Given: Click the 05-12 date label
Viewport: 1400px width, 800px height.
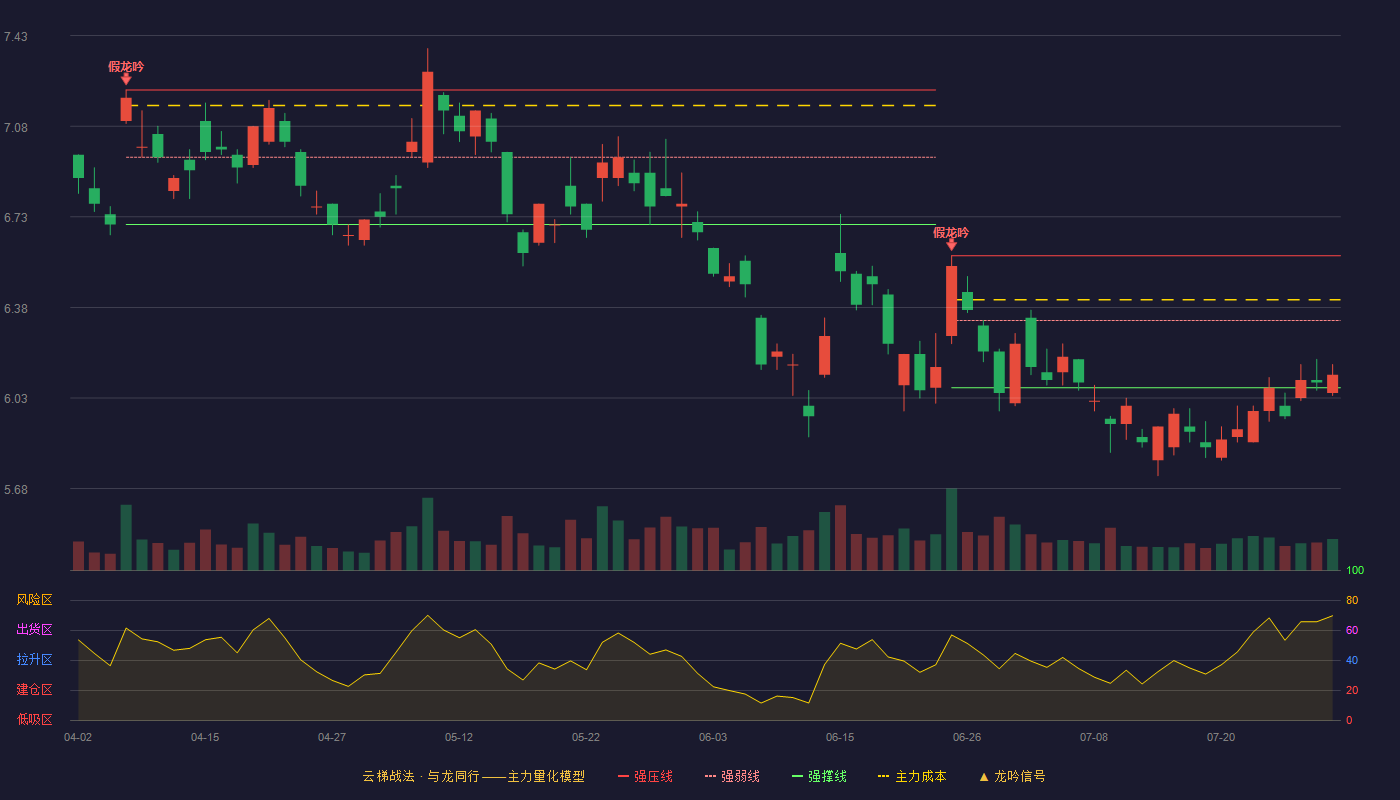Looking at the screenshot, I should point(459,737).
